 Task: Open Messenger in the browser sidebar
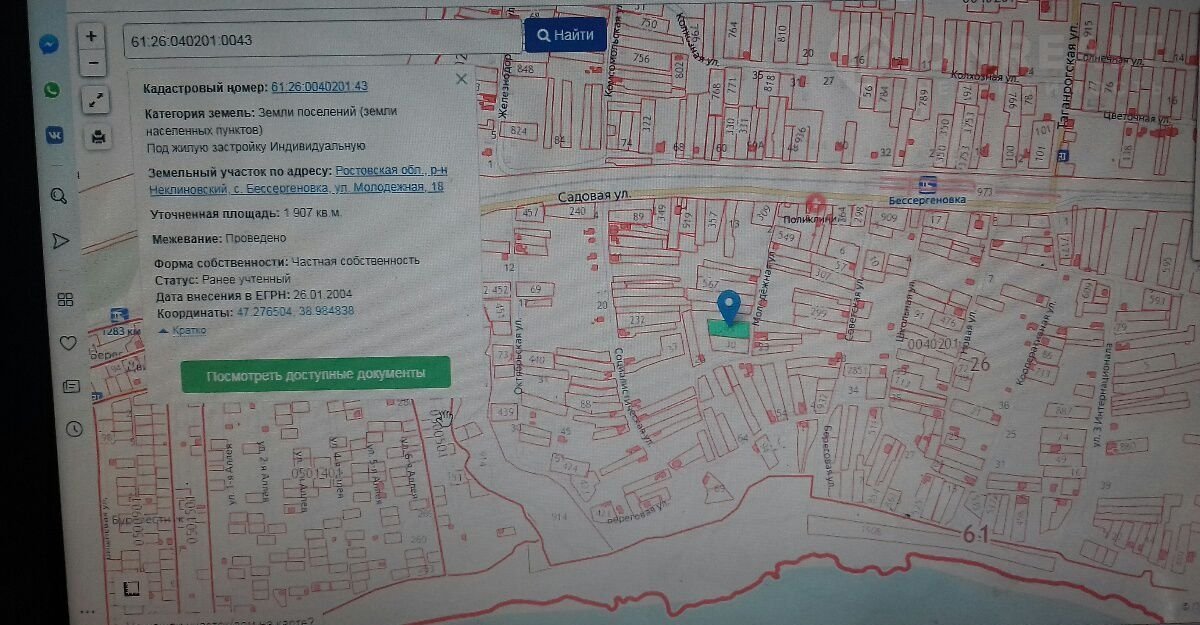pos(48,45)
